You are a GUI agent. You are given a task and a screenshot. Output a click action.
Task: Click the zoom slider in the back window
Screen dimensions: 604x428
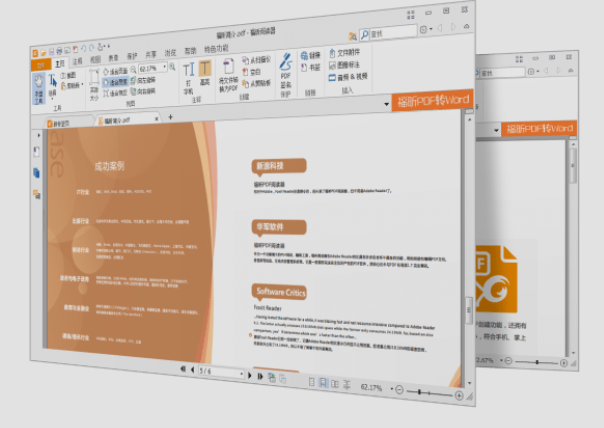536,362
